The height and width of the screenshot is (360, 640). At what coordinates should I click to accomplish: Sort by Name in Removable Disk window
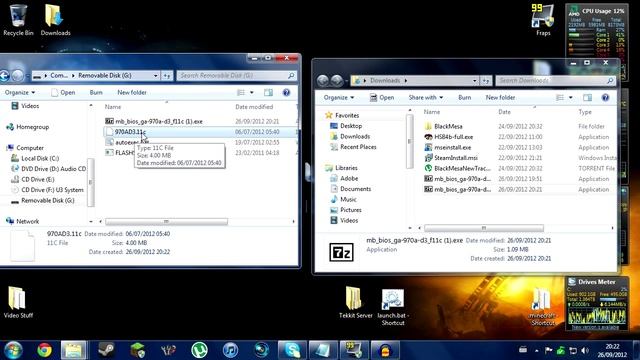(113, 107)
